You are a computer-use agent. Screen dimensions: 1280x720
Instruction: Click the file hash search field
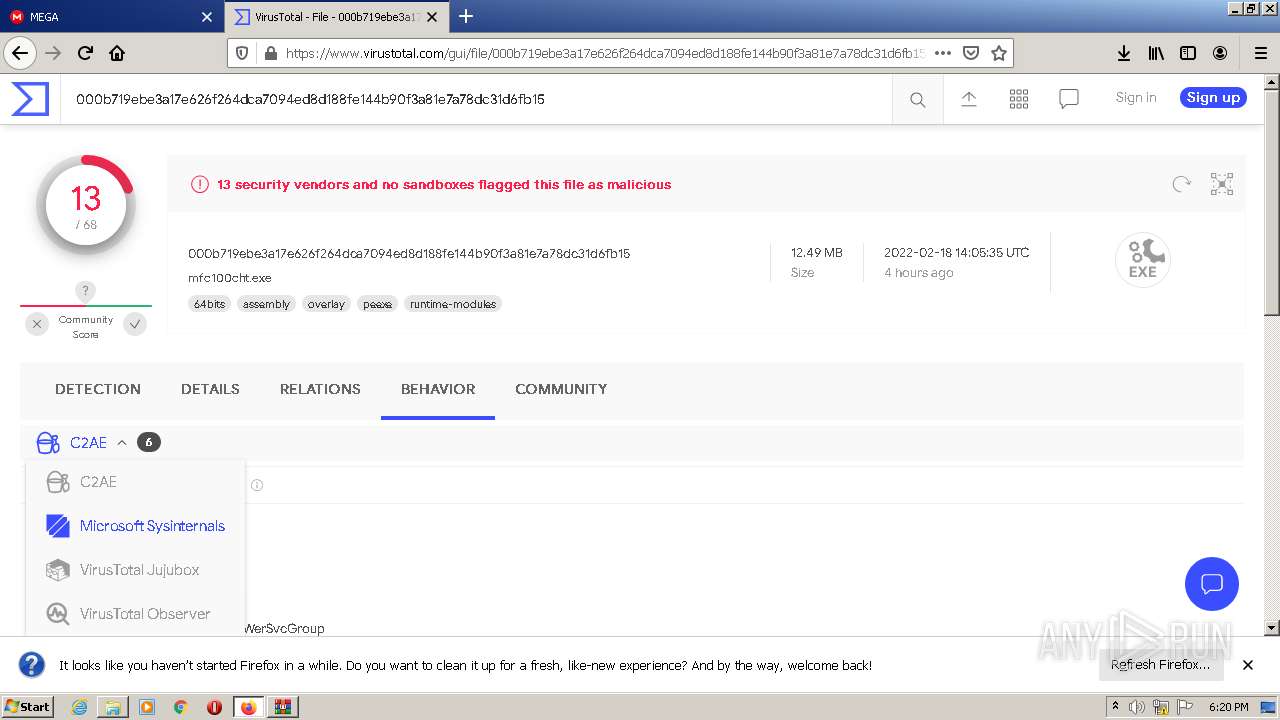(476, 99)
